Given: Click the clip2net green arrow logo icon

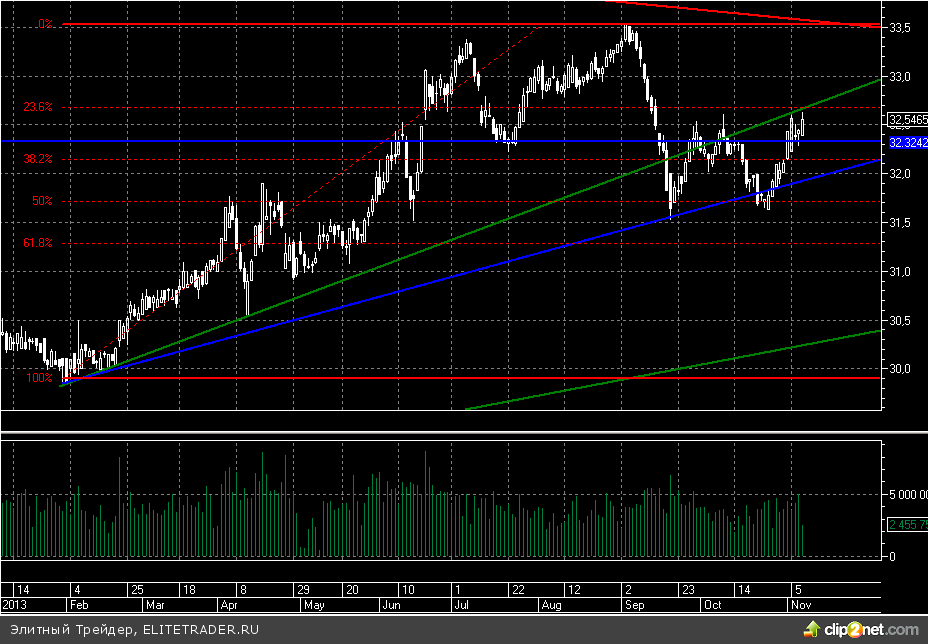Looking at the screenshot, I should [813, 629].
